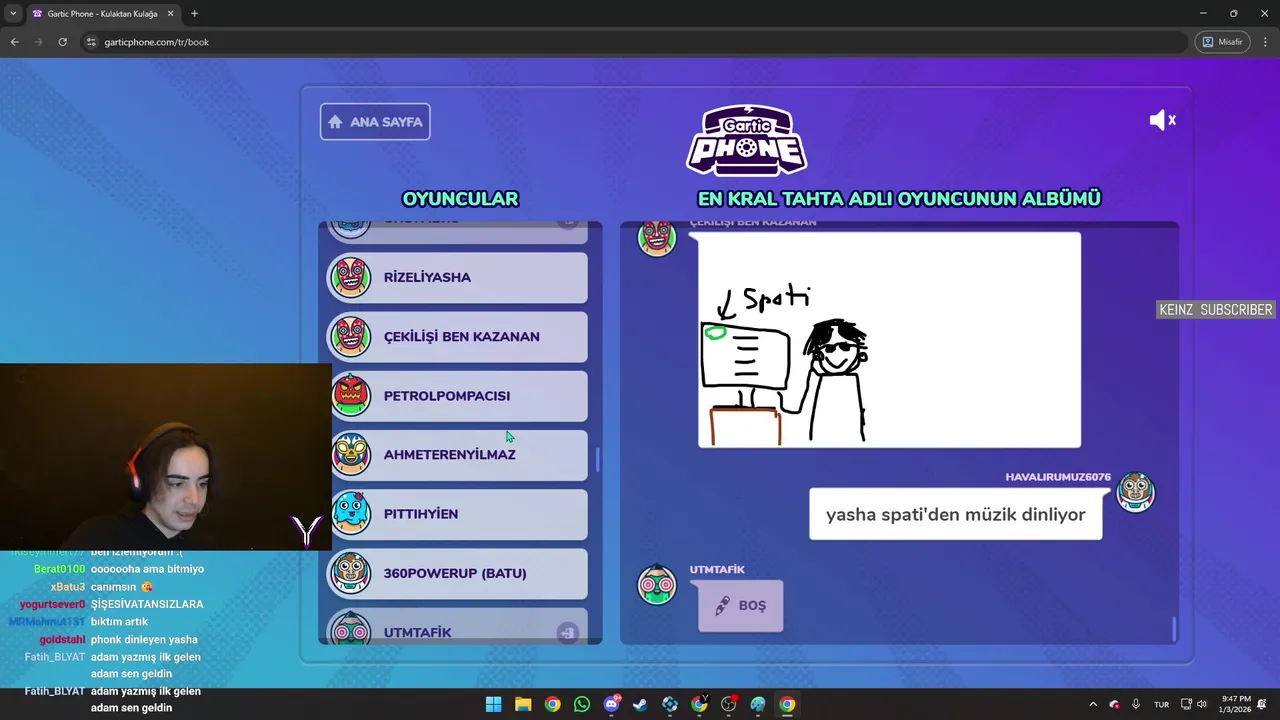The image size is (1280, 720).
Task: Select player PETROLPOMPACISI
Action: 459,395
